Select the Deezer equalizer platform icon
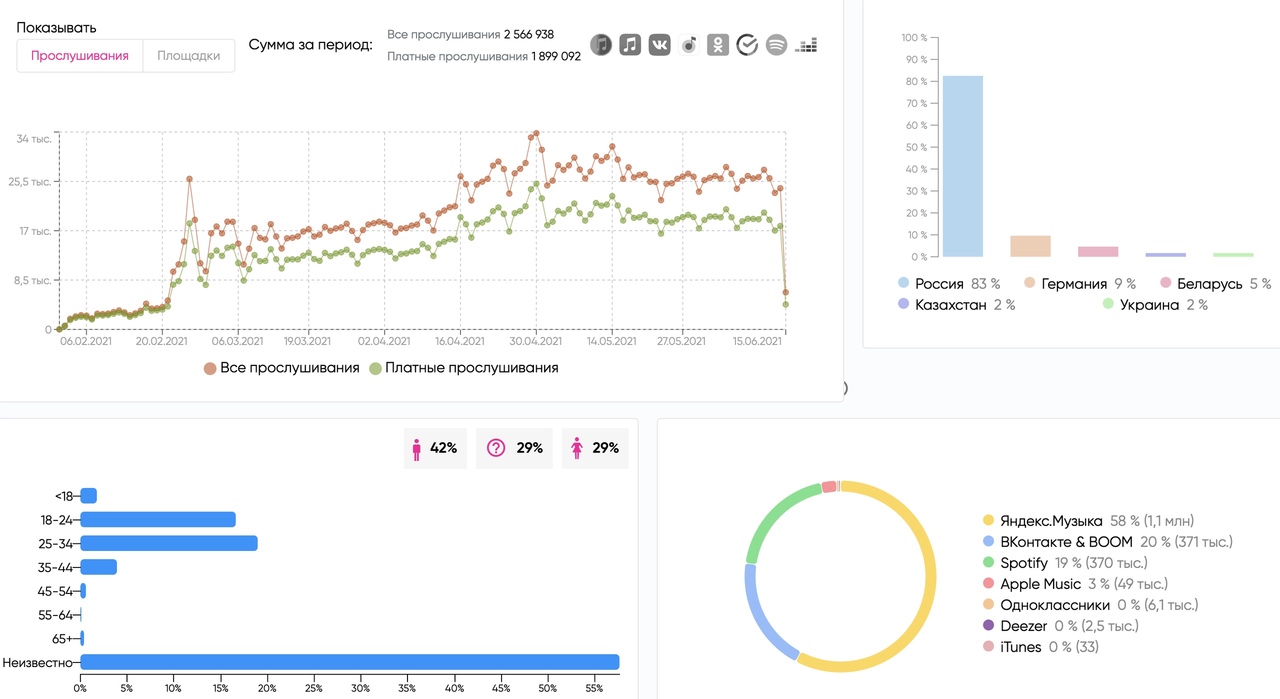The width and height of the screenshot is (1280, 699). tap(806, 45)
